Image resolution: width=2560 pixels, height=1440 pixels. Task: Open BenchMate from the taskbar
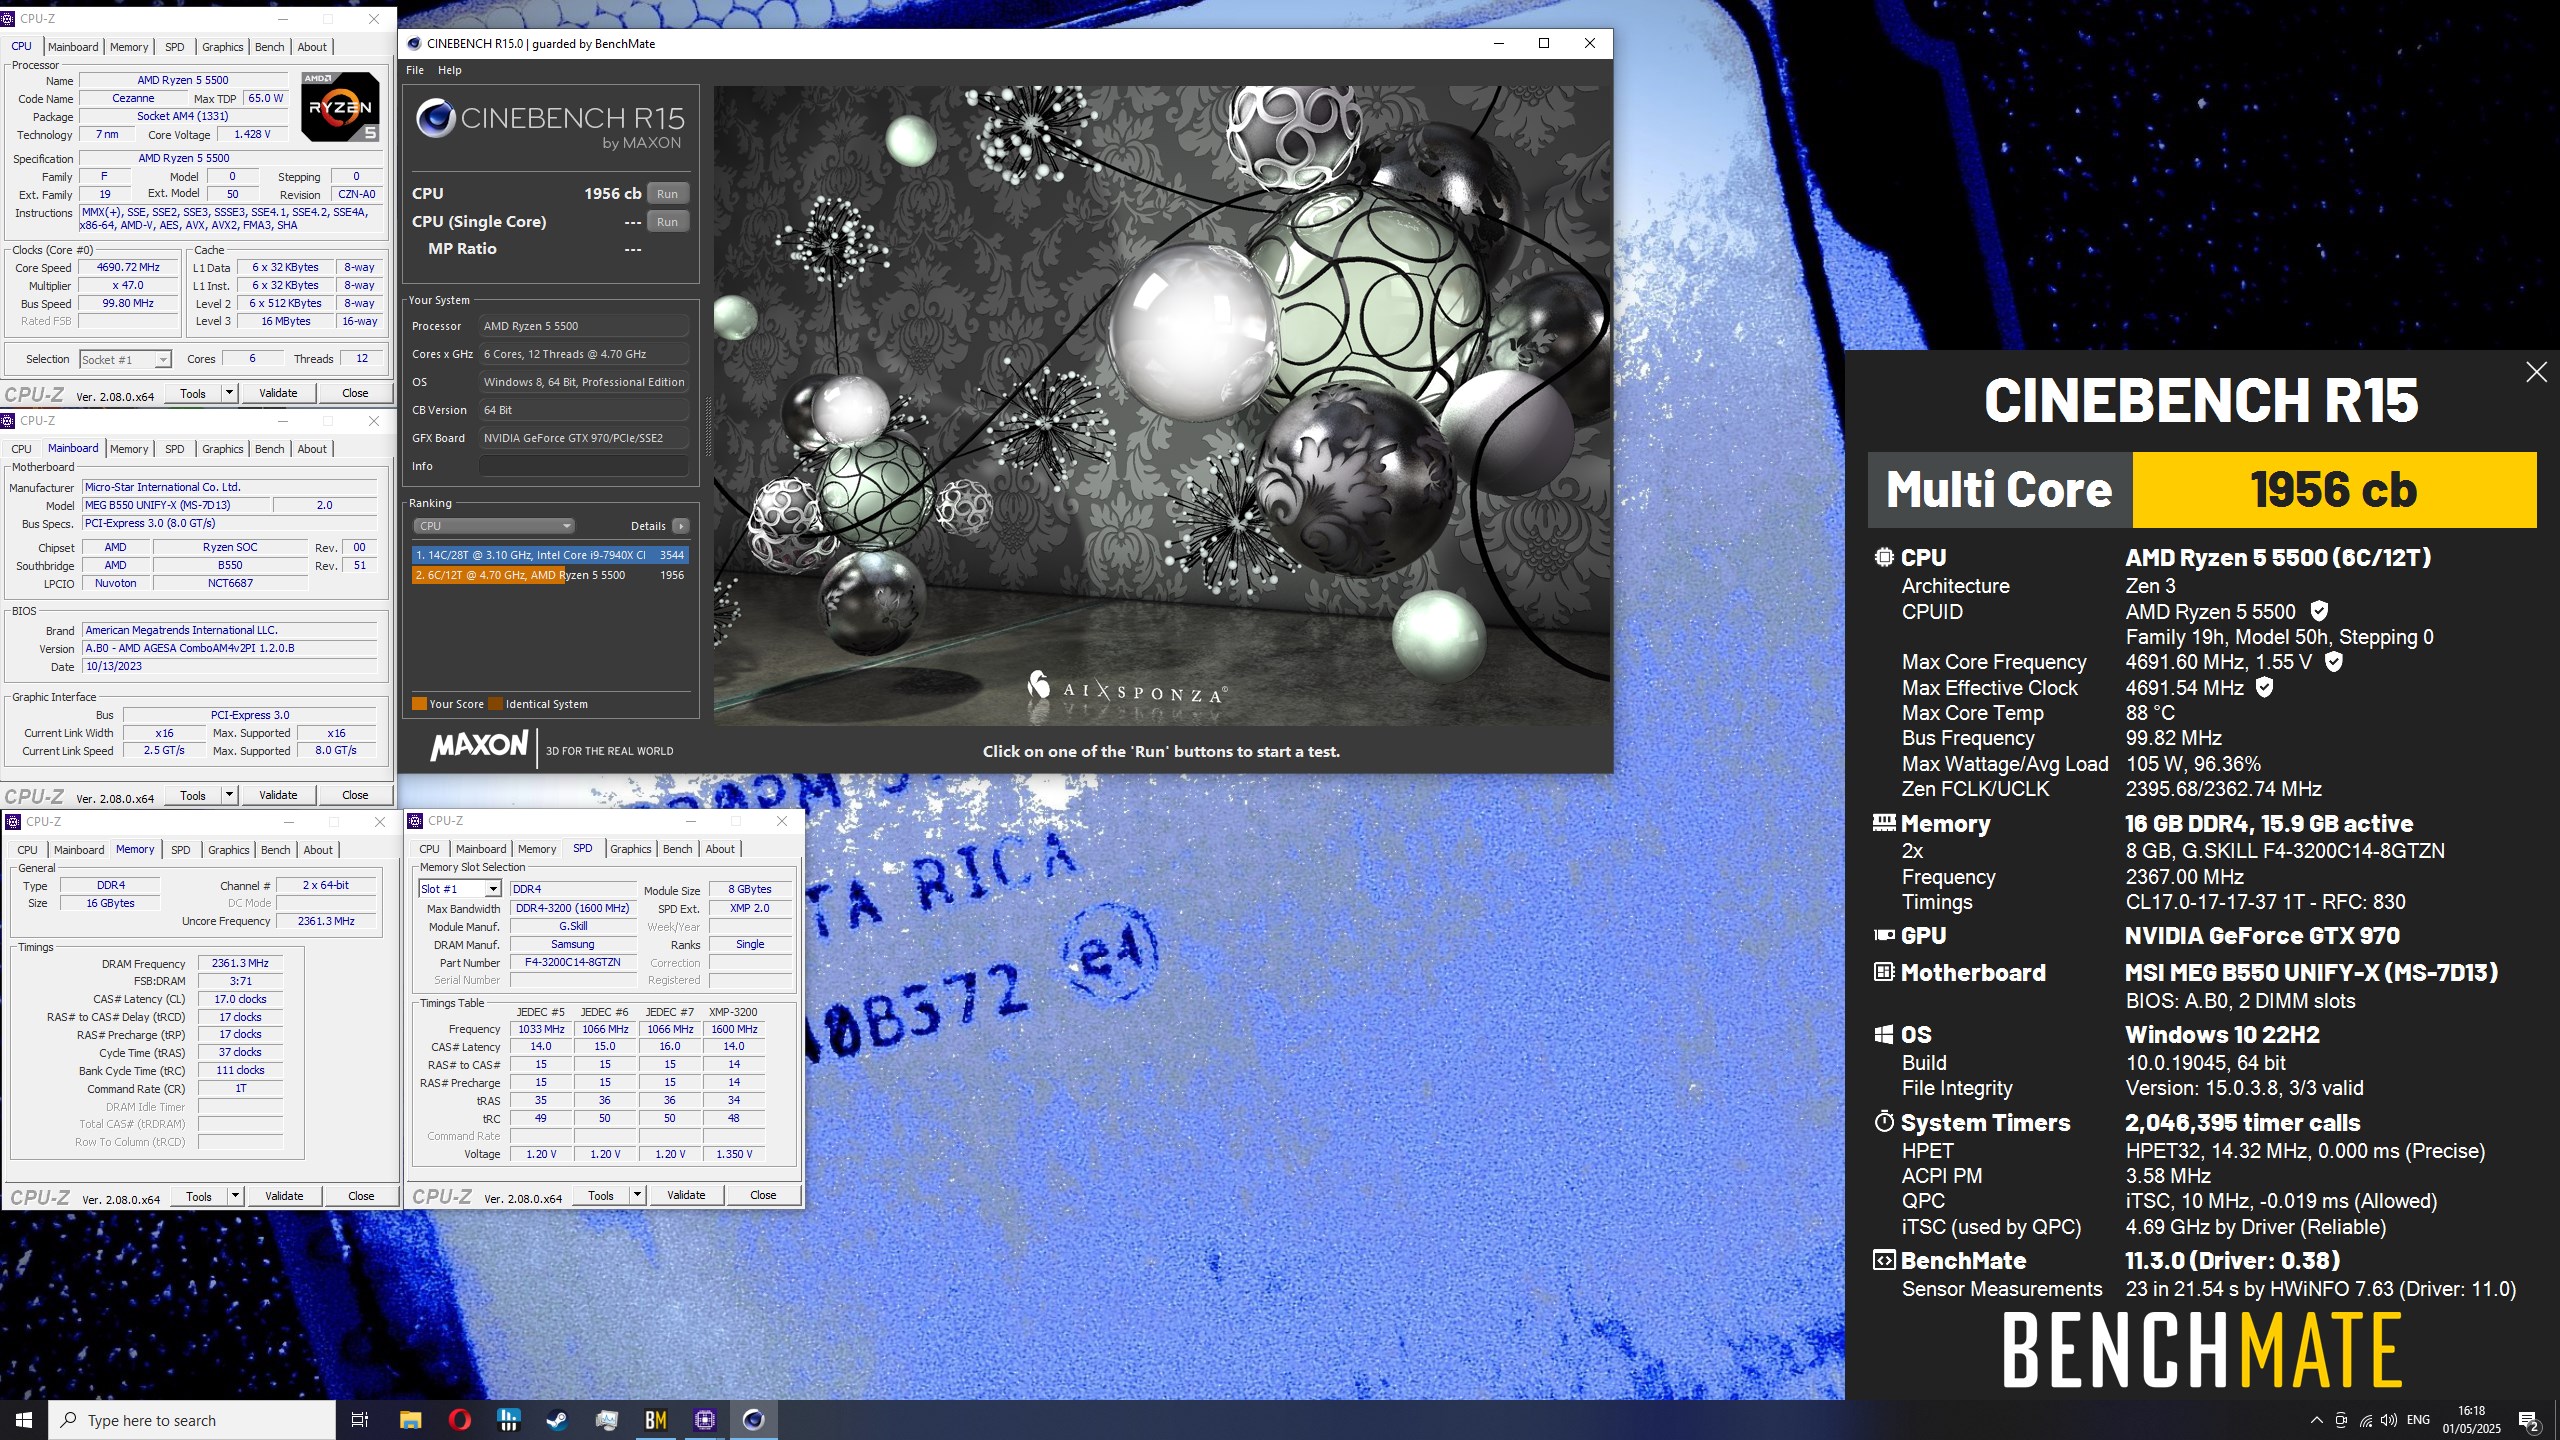pos(656,1420)
